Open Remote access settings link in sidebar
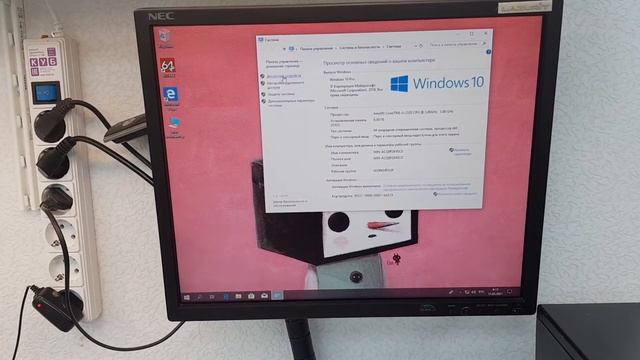640x360 pixels. [x=285, y=85]
